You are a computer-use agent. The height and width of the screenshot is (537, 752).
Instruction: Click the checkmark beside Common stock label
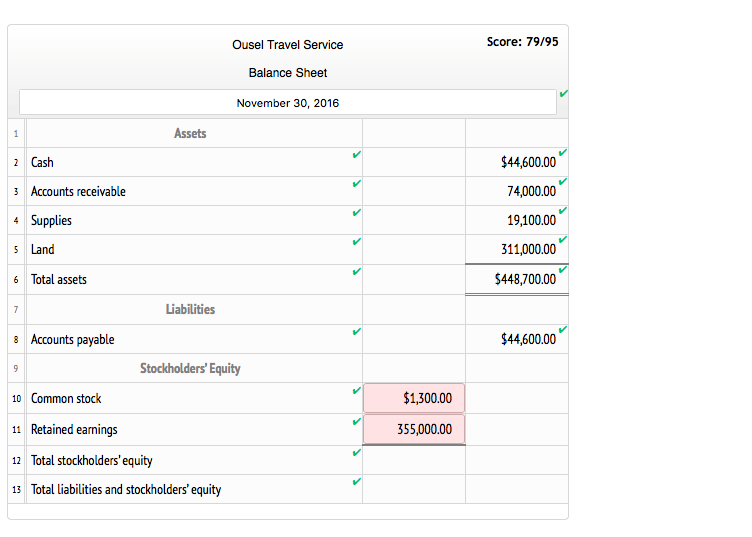tap(356, 391)
